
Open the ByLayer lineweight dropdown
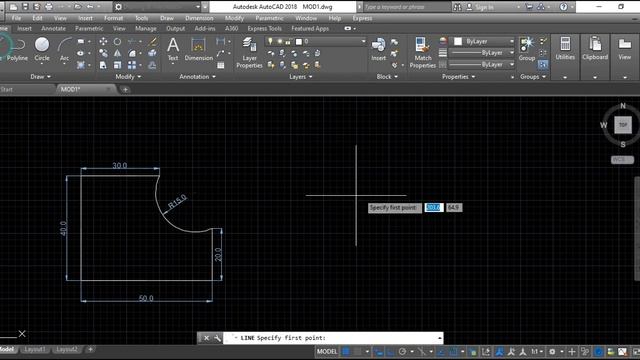coord(511,53)
